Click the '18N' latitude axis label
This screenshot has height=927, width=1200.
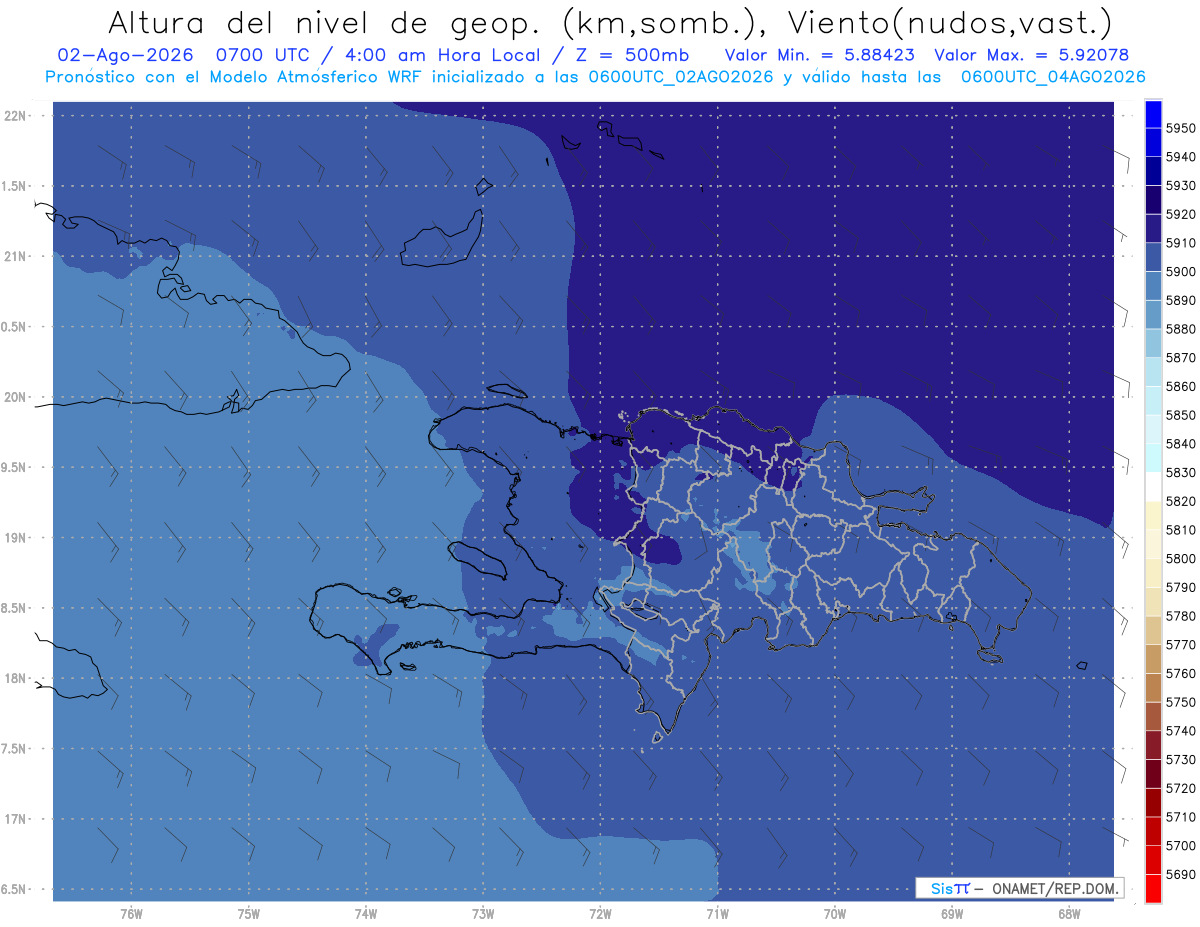click(x=15, y=678)
